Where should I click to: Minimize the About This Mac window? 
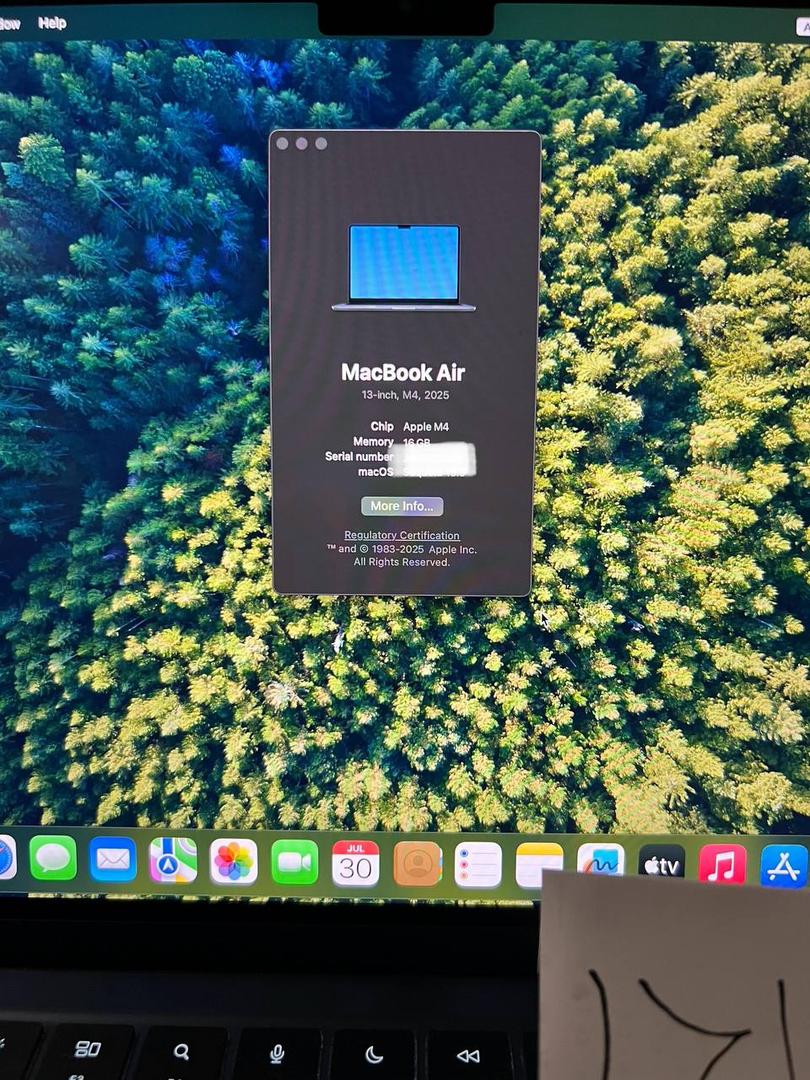tap(302, 143)
